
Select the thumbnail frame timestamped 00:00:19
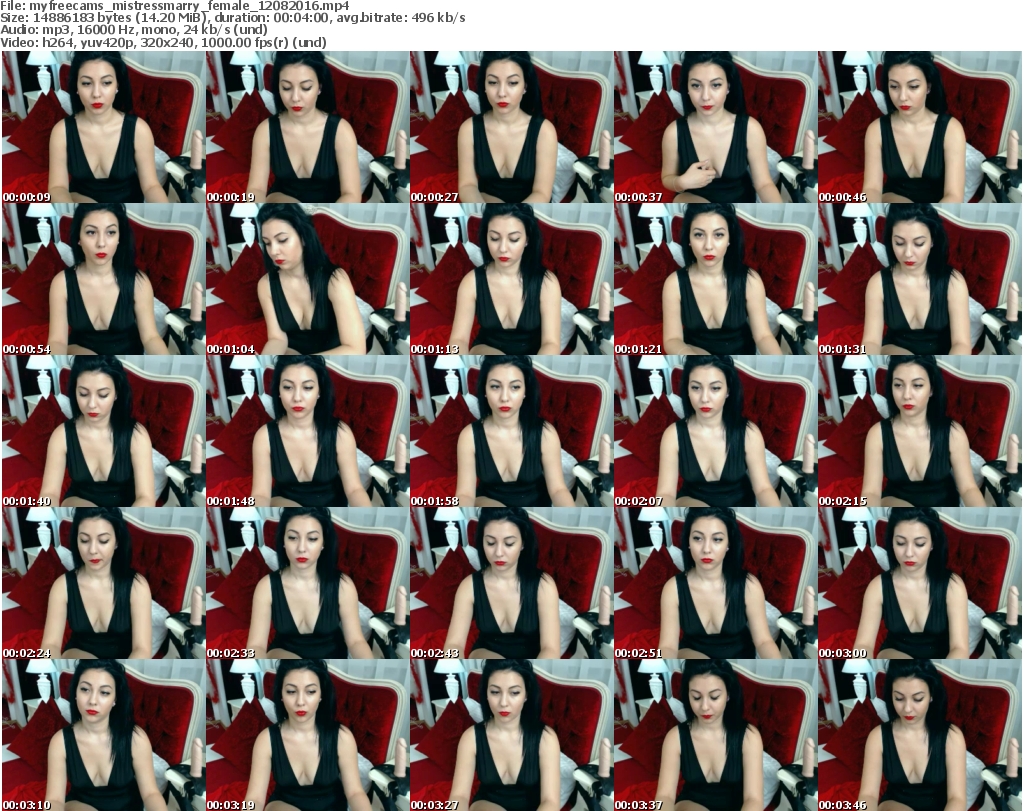tap(308, 127)
